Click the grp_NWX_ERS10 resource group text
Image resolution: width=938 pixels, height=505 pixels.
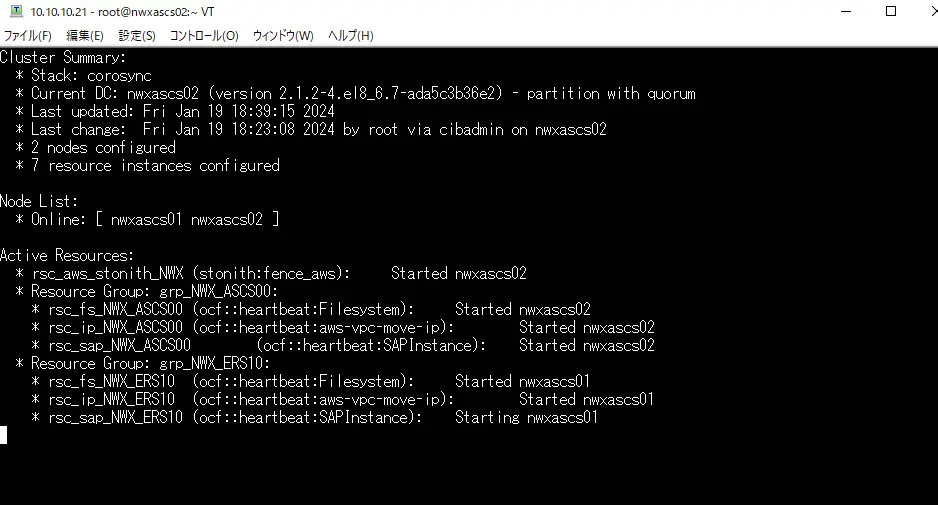tap(214, 363)
